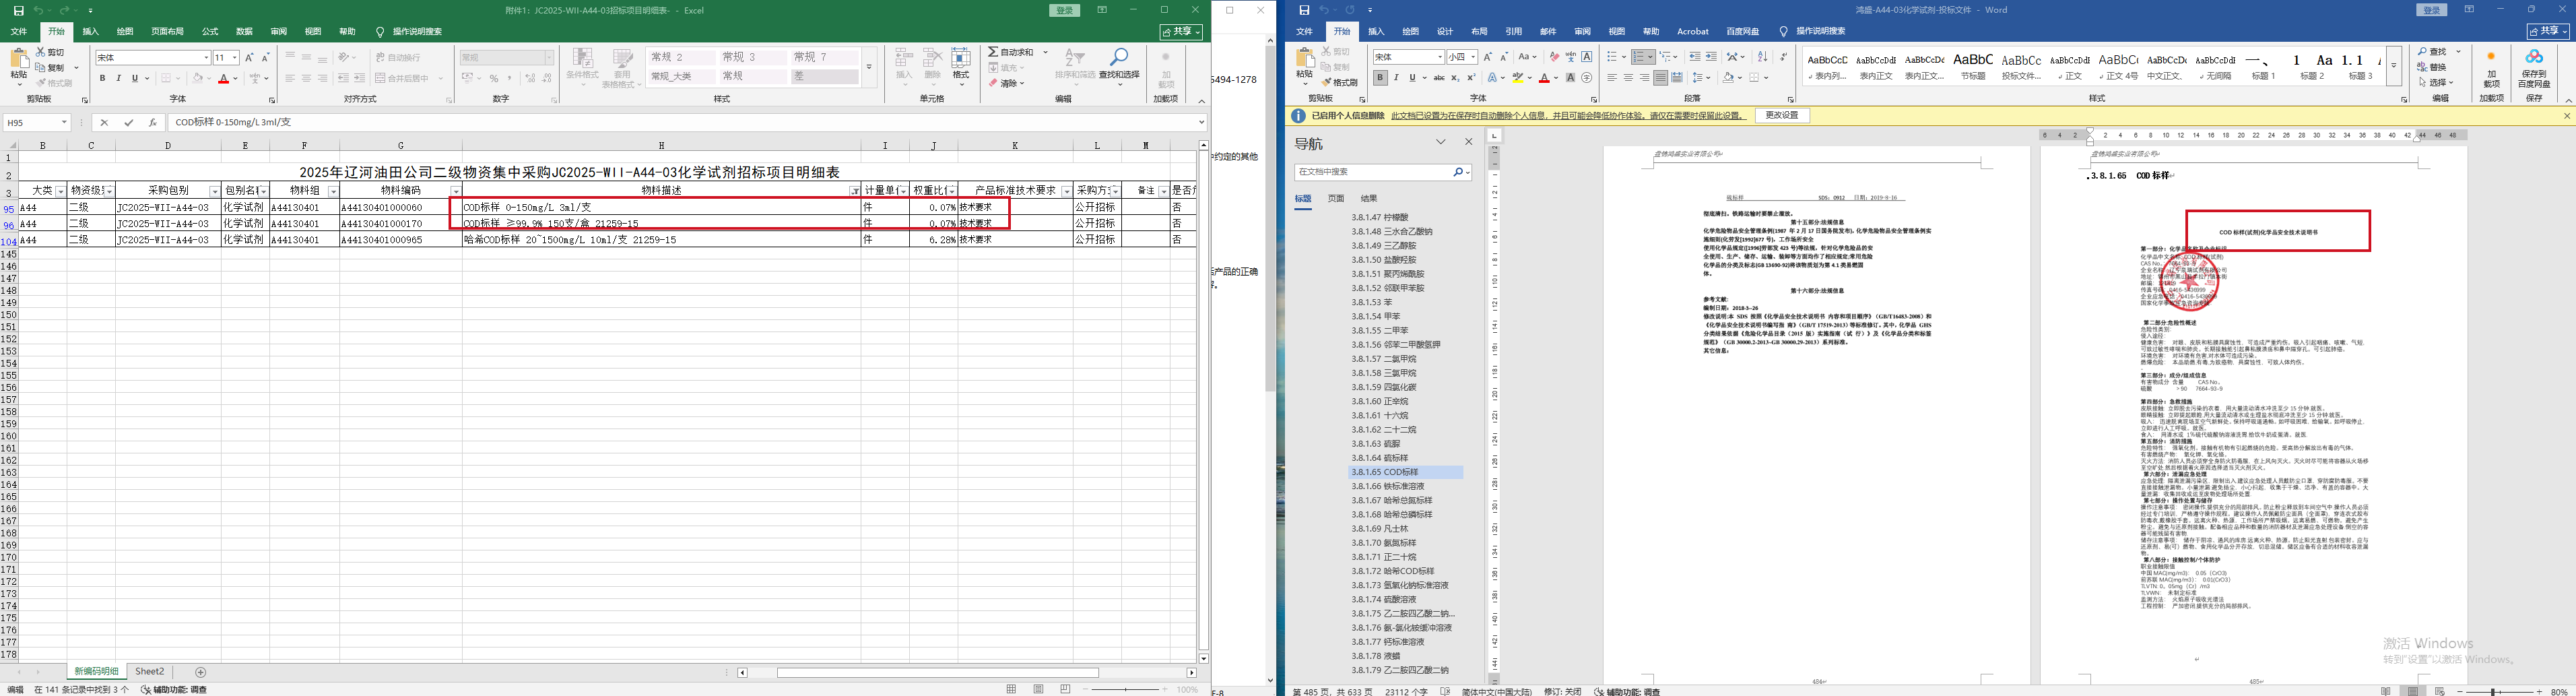
Task: Open Excel 公式 ribbon tab
Action: tap(210, 32)
